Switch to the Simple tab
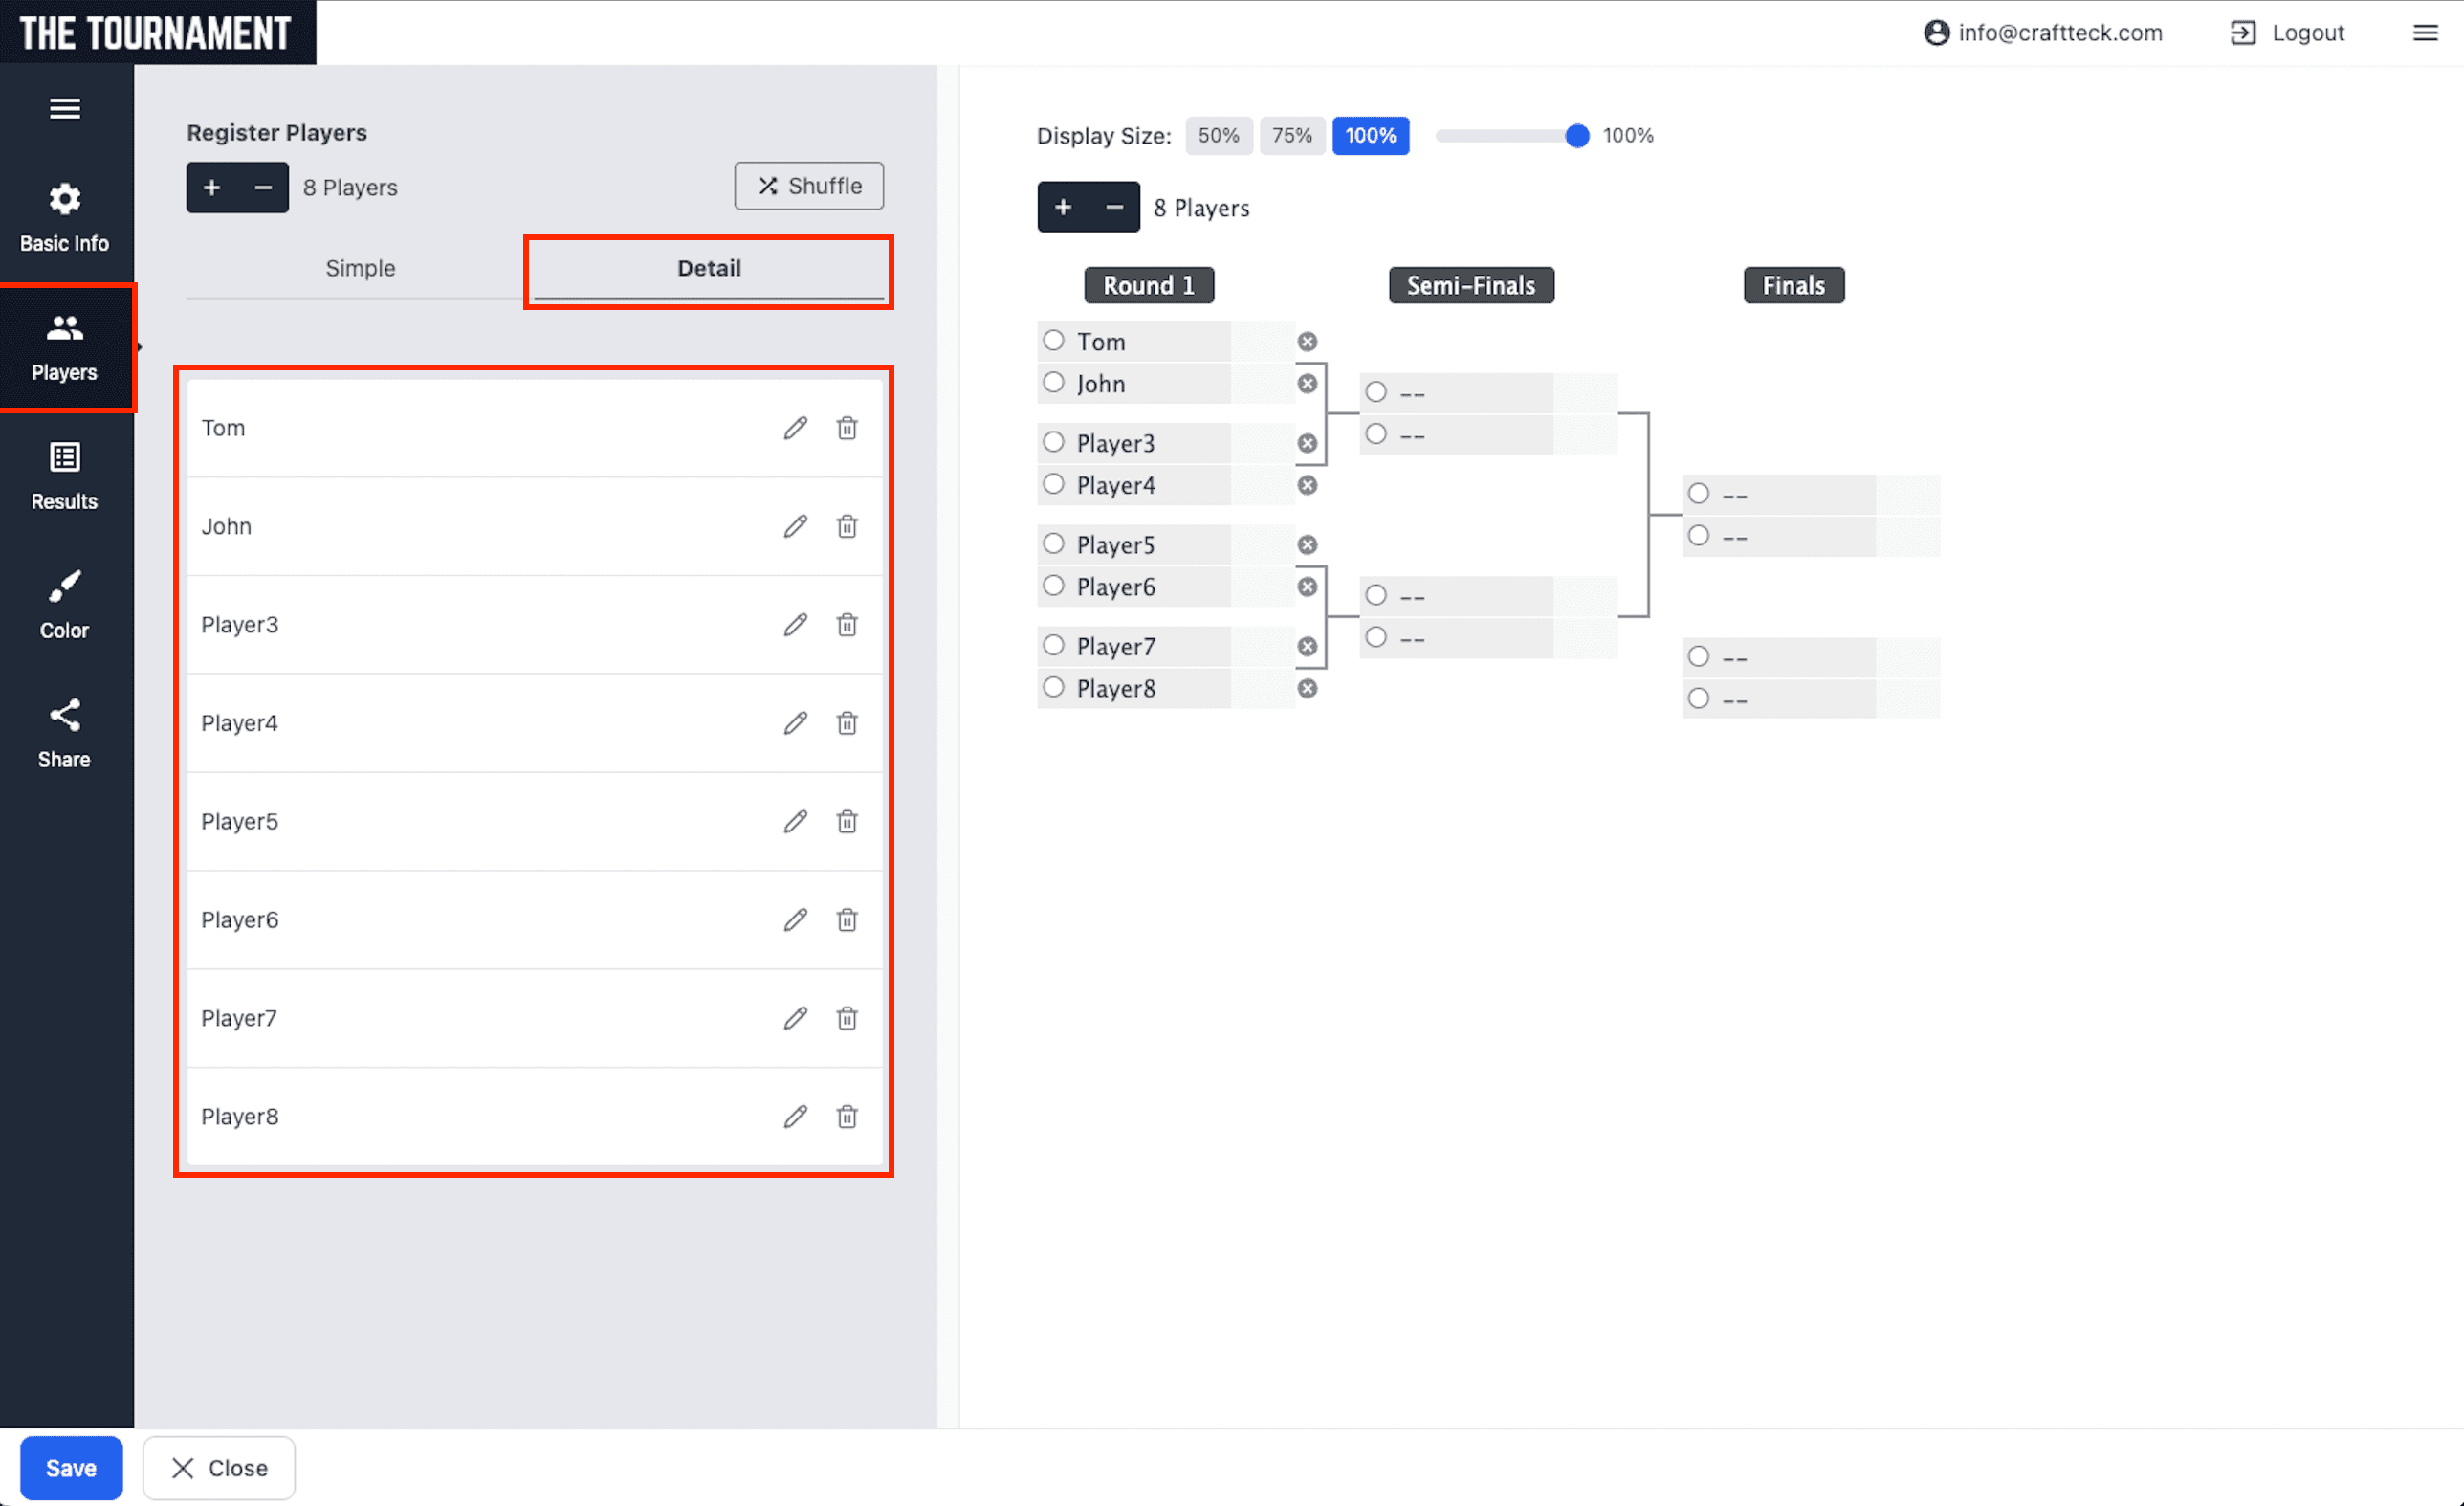The width and height of the screenshot is (2464, 1506). pos(360,268)
